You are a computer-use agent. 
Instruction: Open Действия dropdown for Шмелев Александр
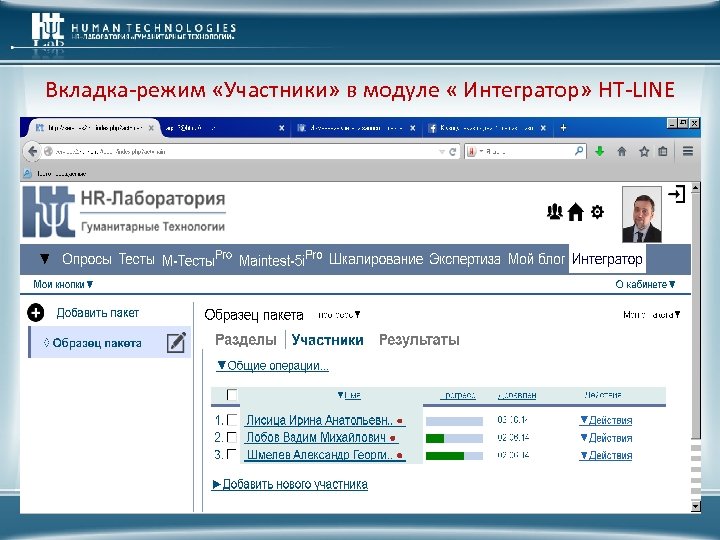(606, 455)
